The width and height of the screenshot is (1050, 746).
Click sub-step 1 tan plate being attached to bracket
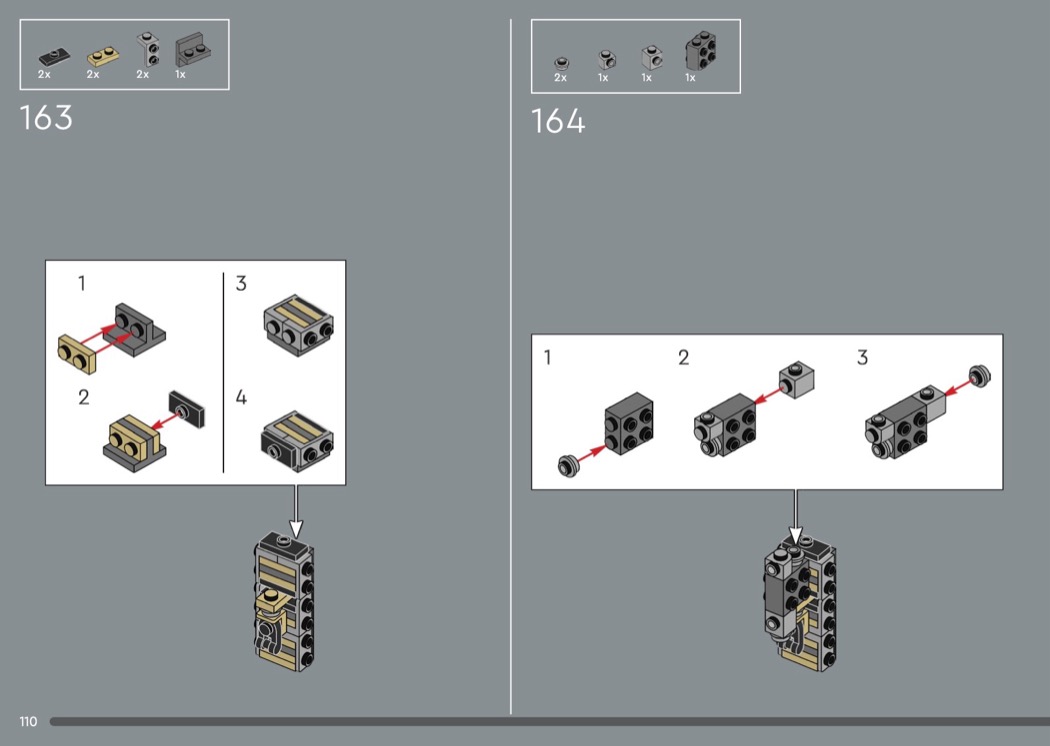coord(77,354)
